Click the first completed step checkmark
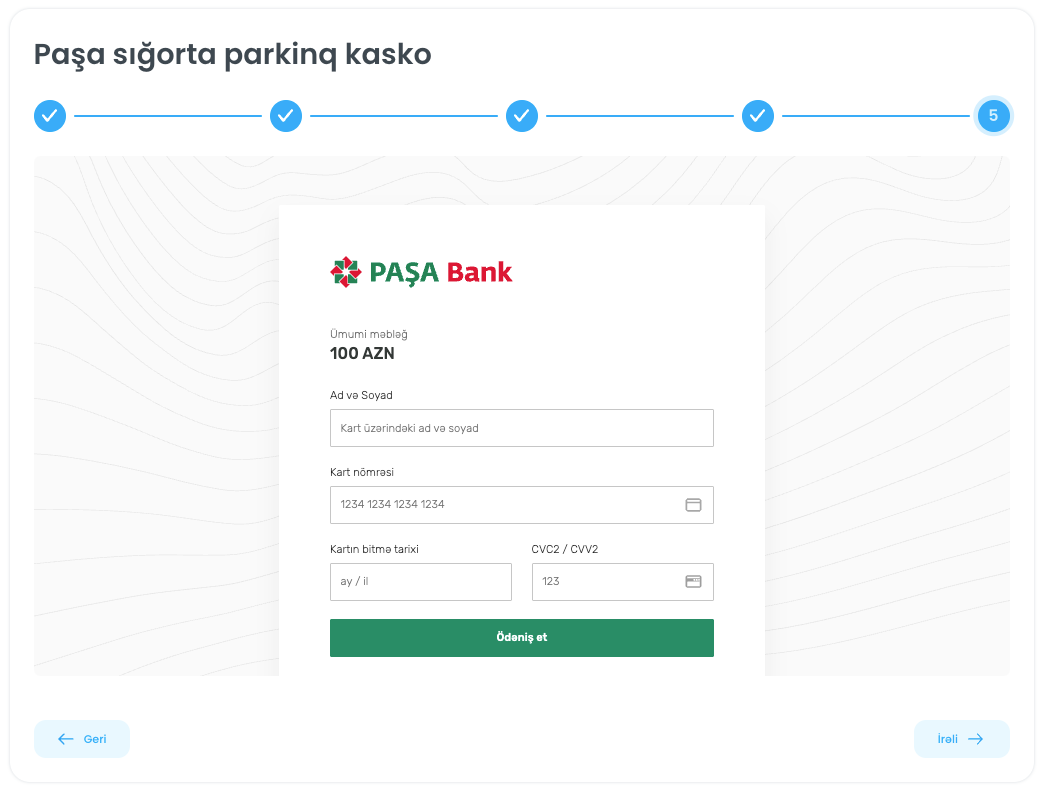 tap(50, 116)
